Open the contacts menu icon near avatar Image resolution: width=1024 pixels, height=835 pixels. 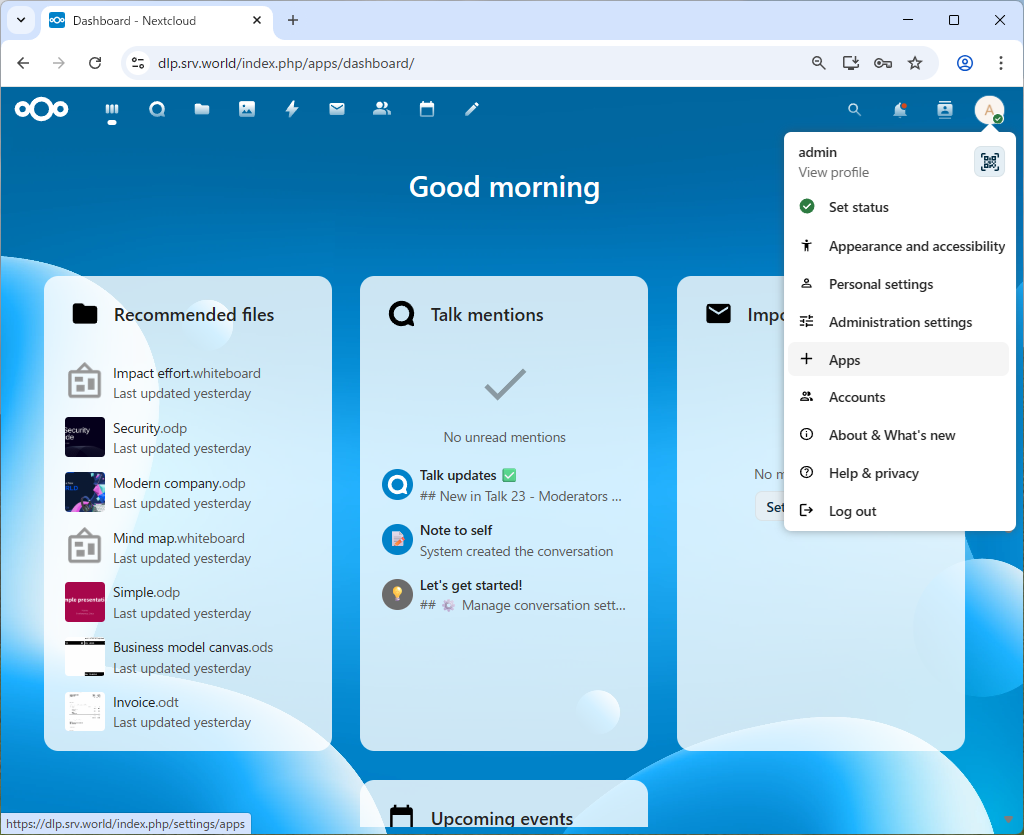tap(945, 110)
